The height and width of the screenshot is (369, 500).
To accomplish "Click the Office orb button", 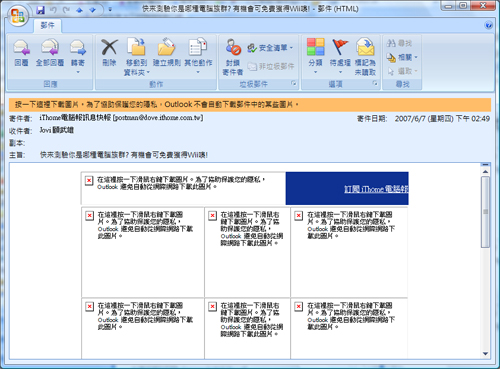I will pyautogui.click(x=18, y=15).
